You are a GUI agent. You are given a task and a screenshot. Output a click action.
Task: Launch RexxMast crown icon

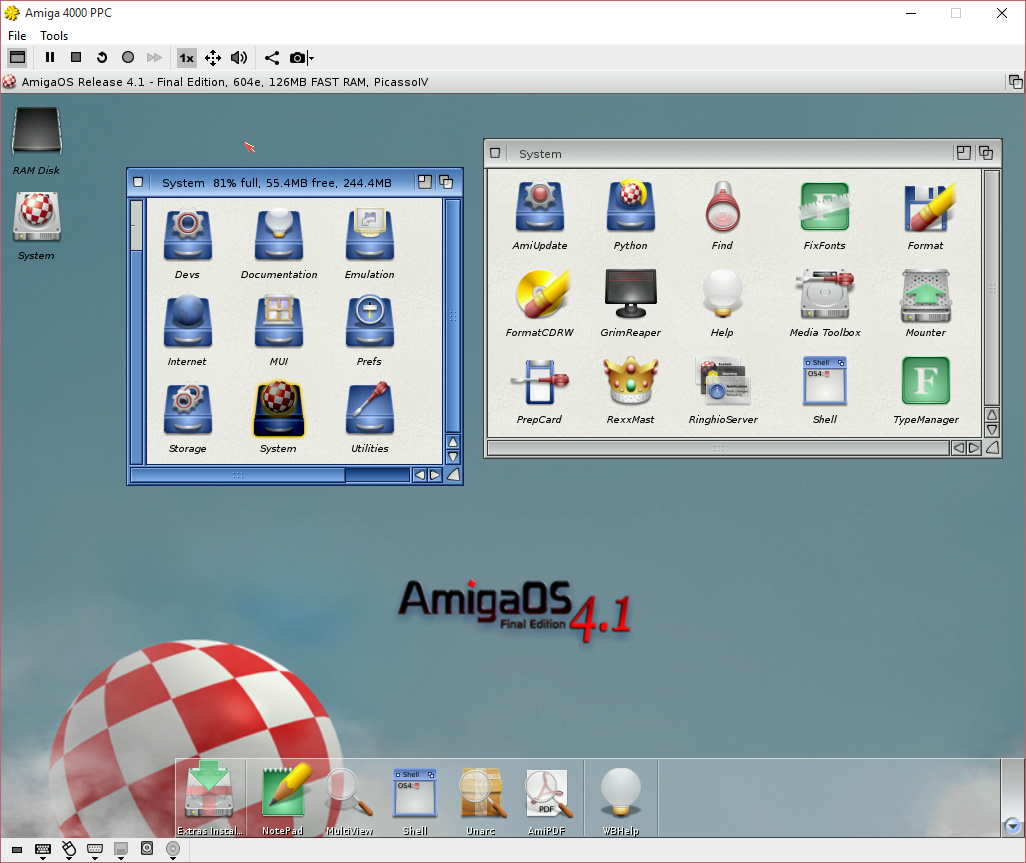(630, 380)
